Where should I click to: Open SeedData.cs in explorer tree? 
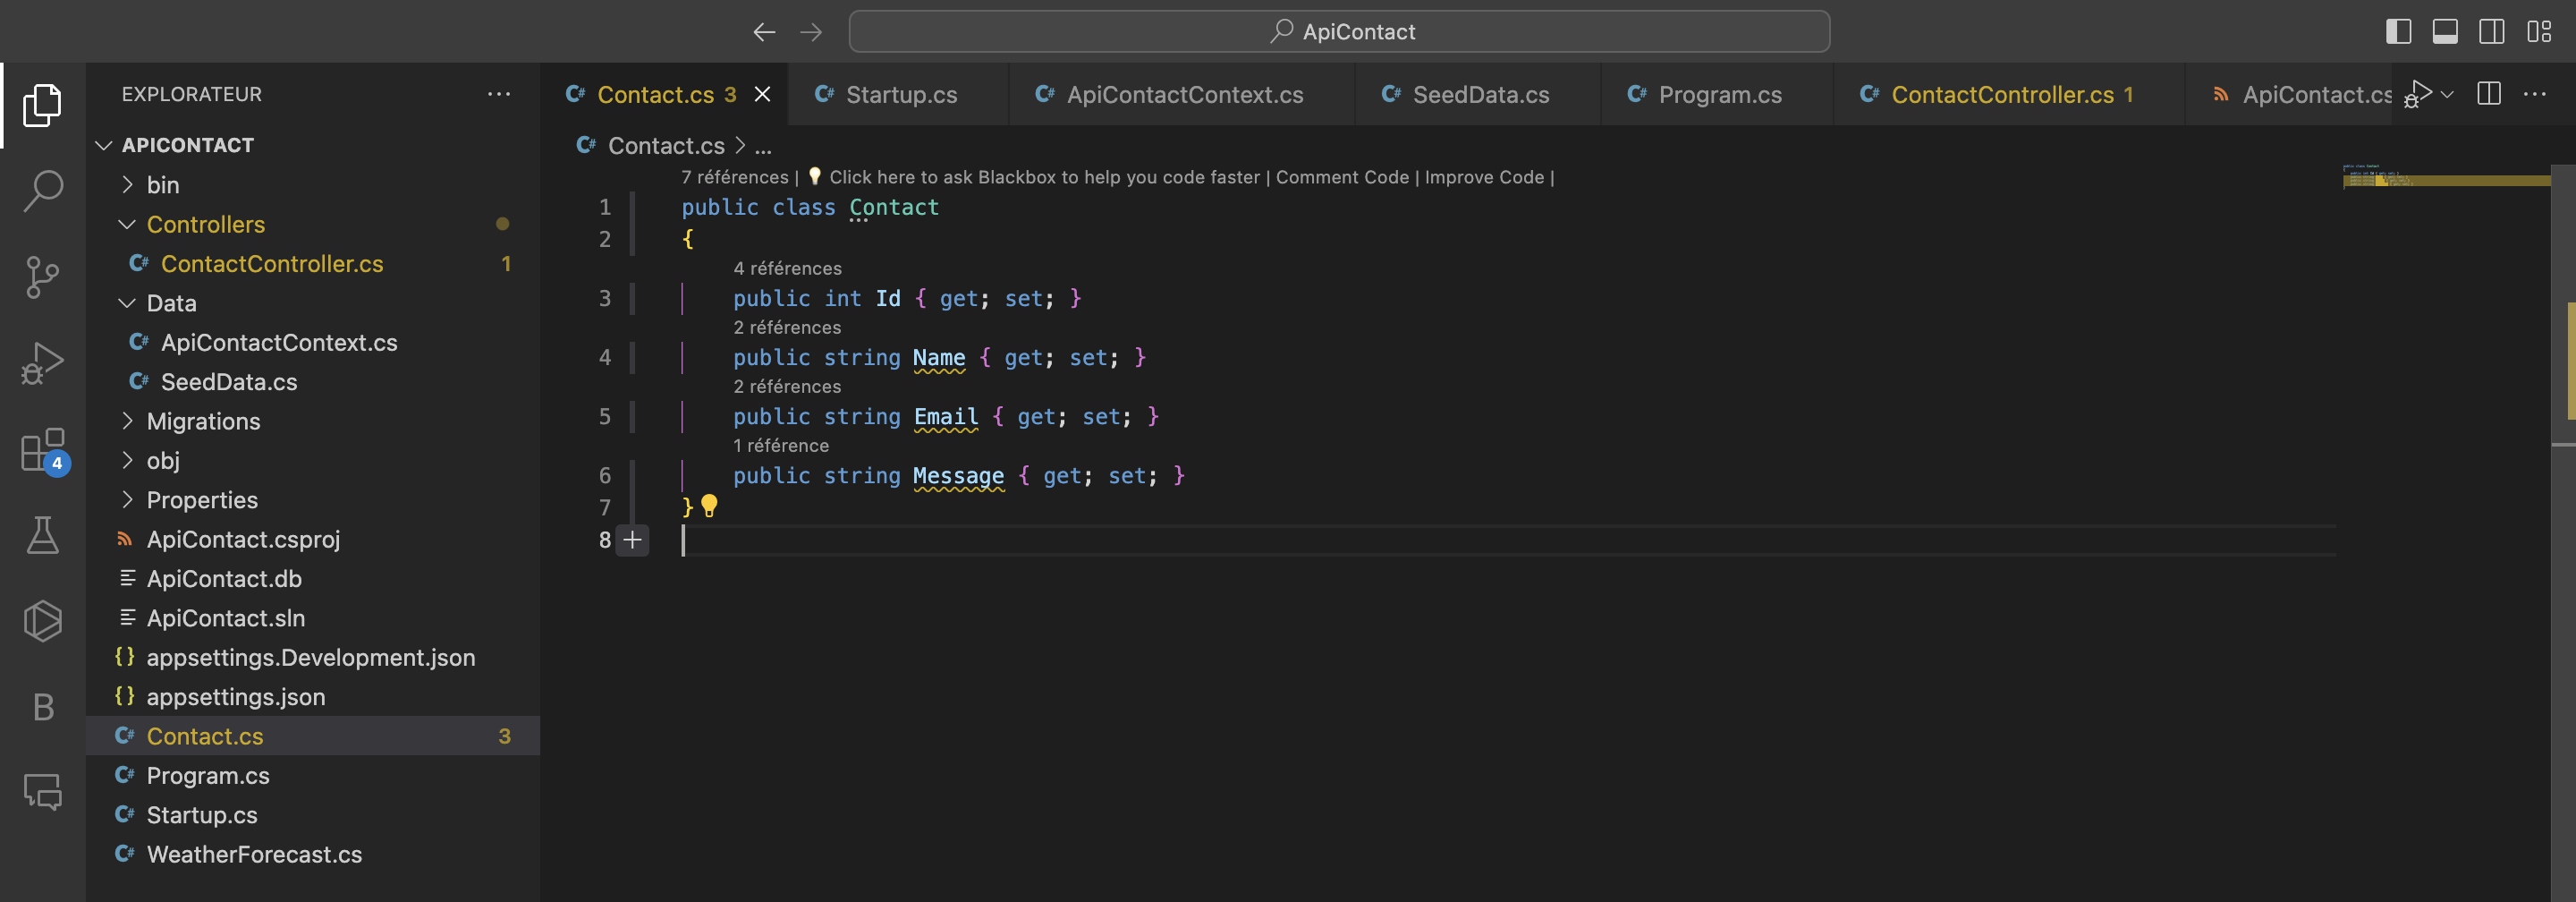click(314, 381)
